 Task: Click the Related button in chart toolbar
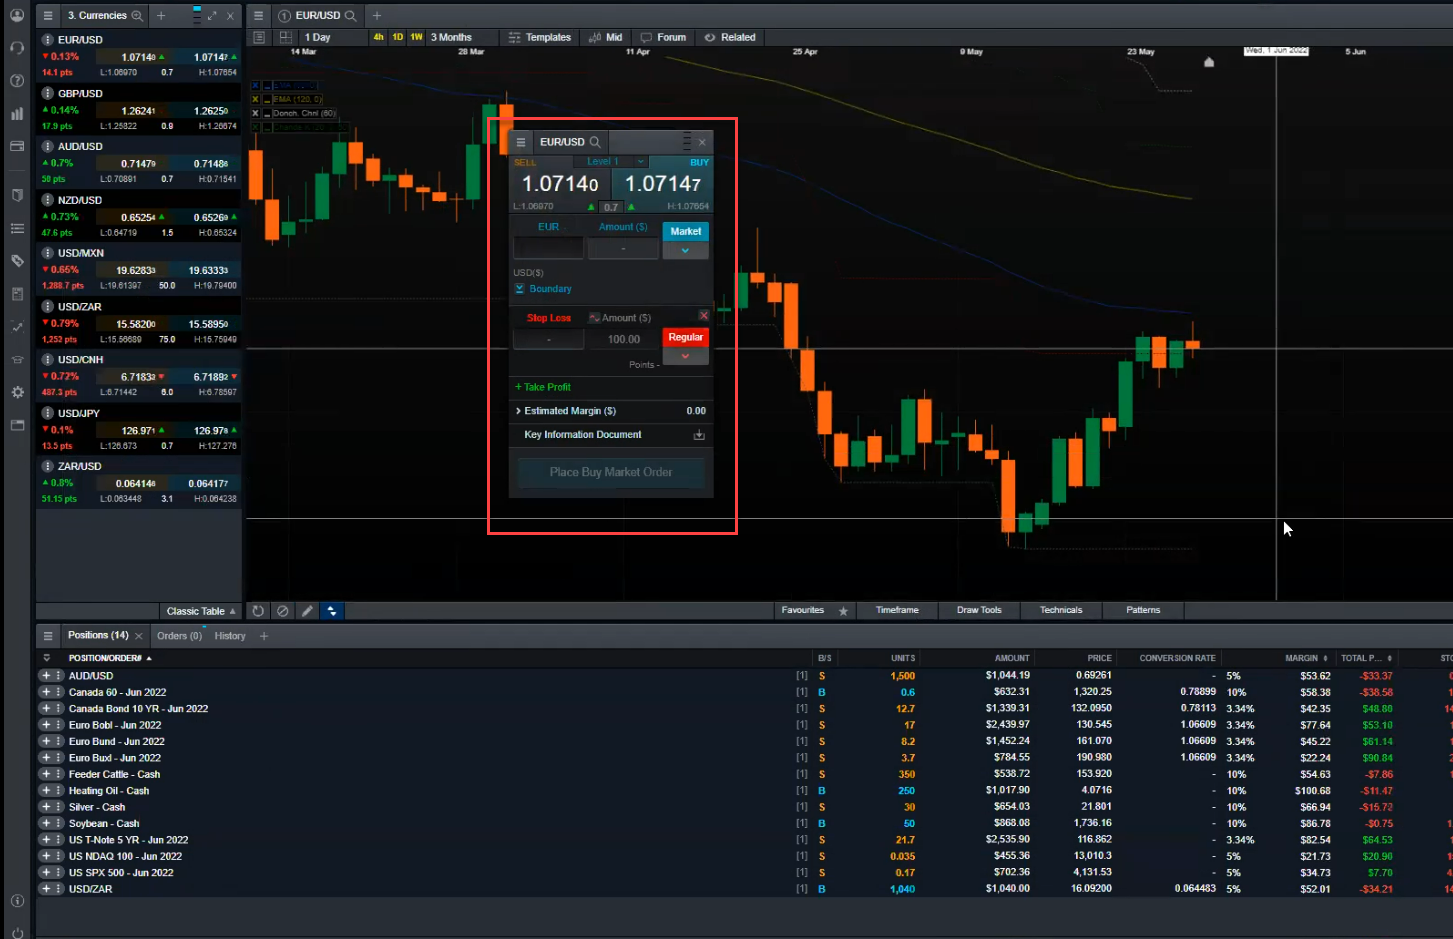point(730,37)
